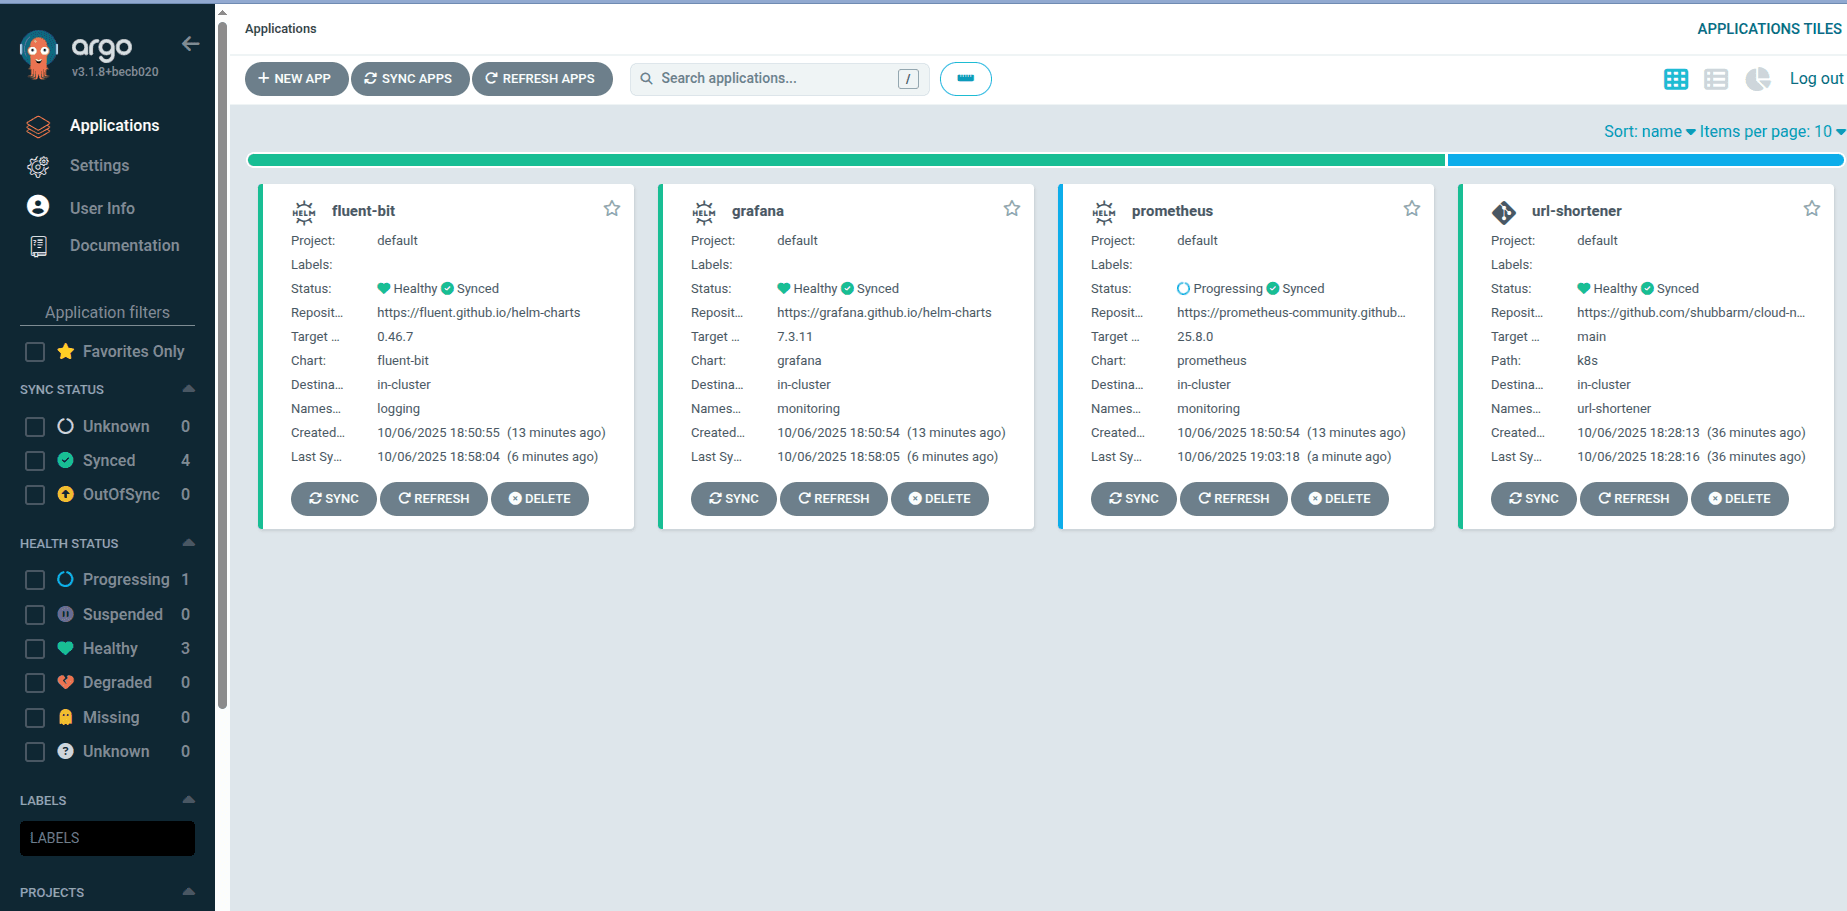Open User Info page
The image size is (1847, 911).
coord(102,208)
